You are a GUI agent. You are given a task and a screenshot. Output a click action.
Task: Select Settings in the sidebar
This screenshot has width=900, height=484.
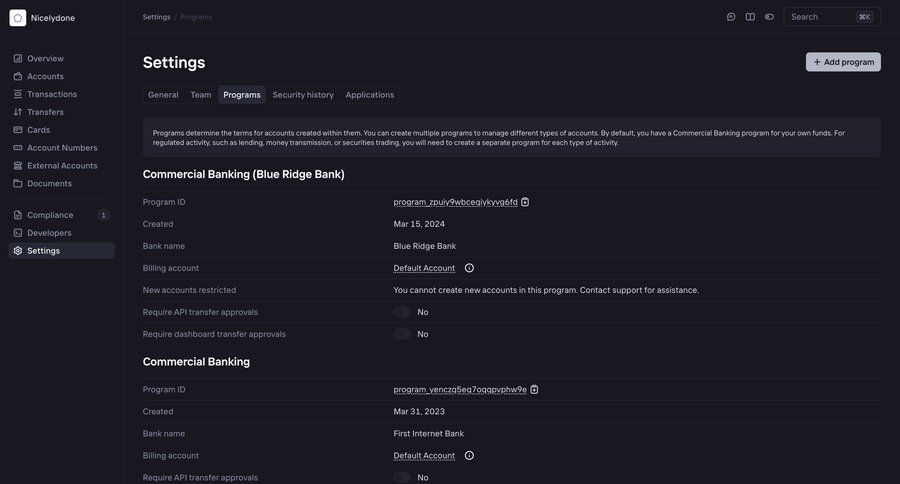[x=61, y=250]
